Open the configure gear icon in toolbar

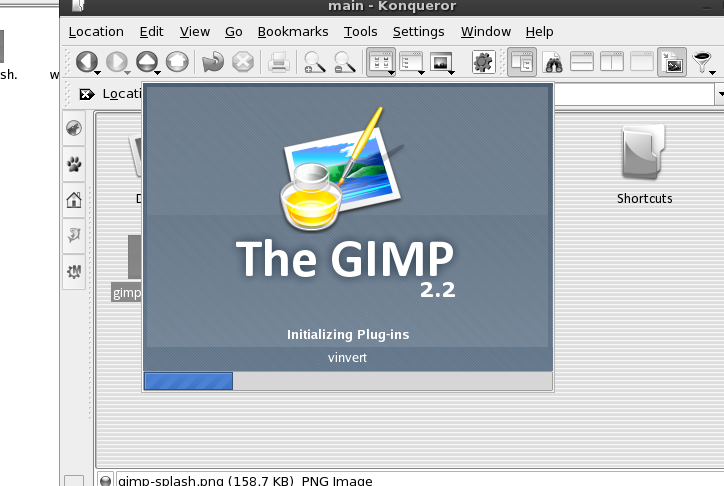tap(483, 62)
